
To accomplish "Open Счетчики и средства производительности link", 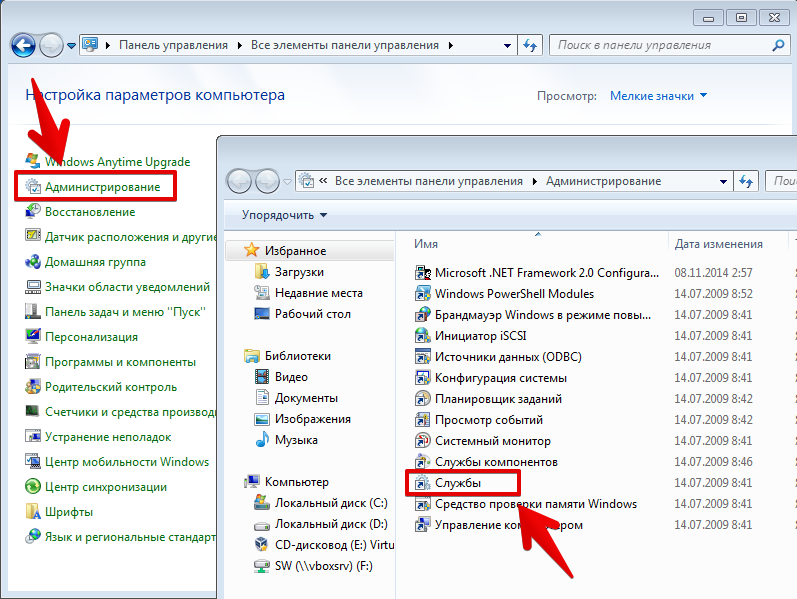I will click(x=130, y=411).
